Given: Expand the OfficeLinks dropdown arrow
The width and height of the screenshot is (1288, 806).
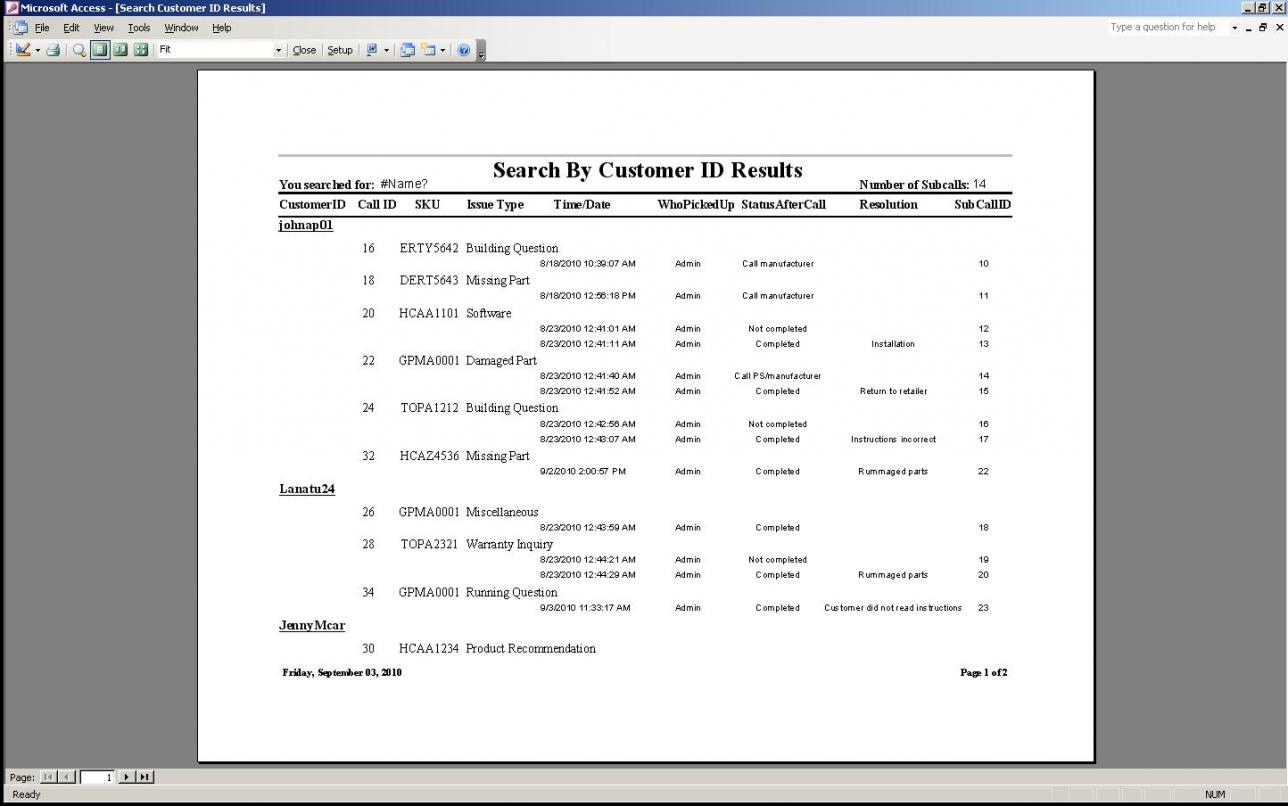Looking at the screenshot, I should [386, 49].
